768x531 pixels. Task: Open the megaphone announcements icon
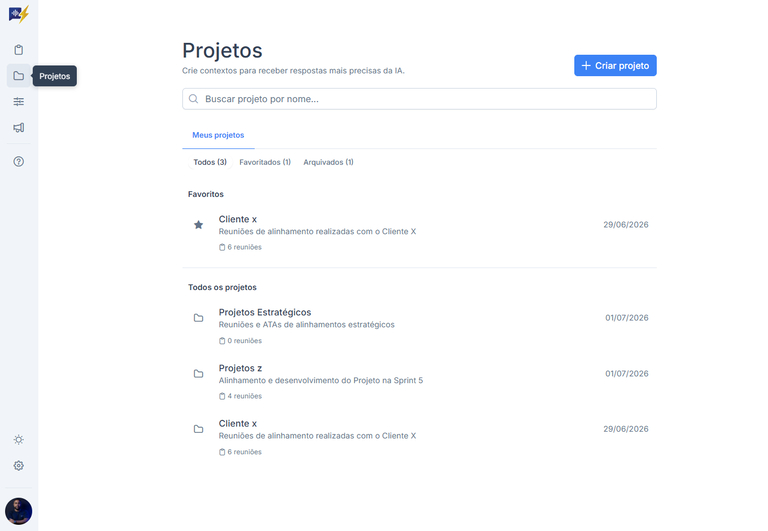coord(19,127)
